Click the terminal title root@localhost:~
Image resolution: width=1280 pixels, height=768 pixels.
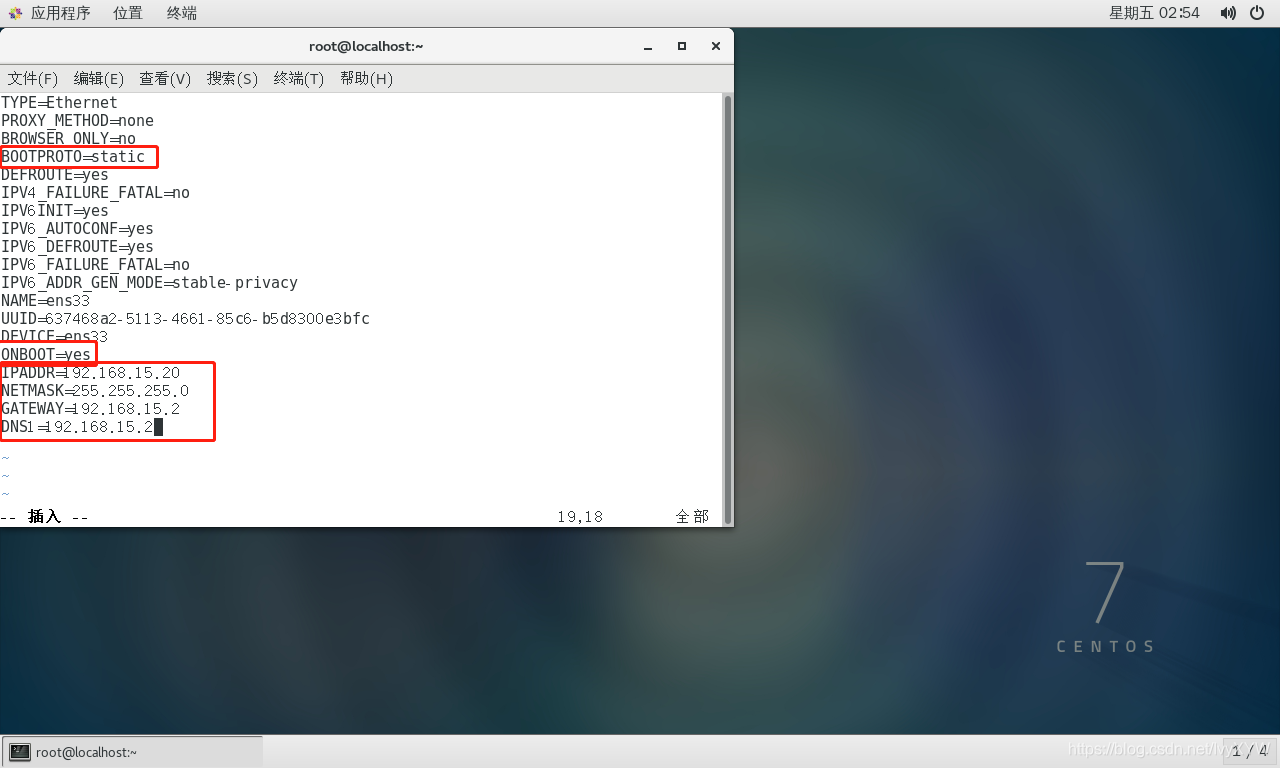click(x=367, y=46)
